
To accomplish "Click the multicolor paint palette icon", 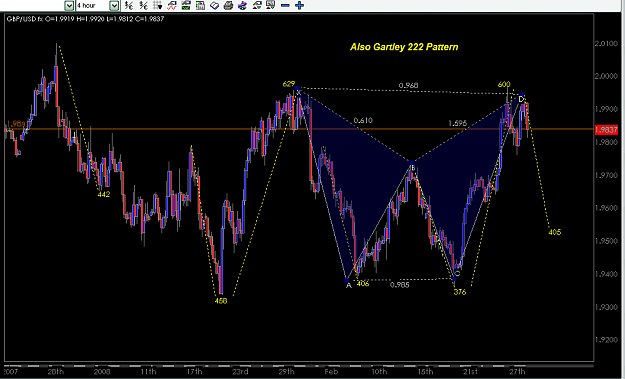I will click(242, 5).
